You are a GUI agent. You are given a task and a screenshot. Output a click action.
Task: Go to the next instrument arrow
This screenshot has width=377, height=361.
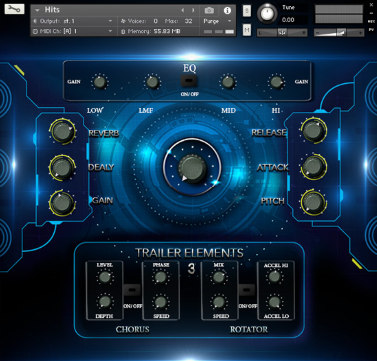(x=192, y=10)
